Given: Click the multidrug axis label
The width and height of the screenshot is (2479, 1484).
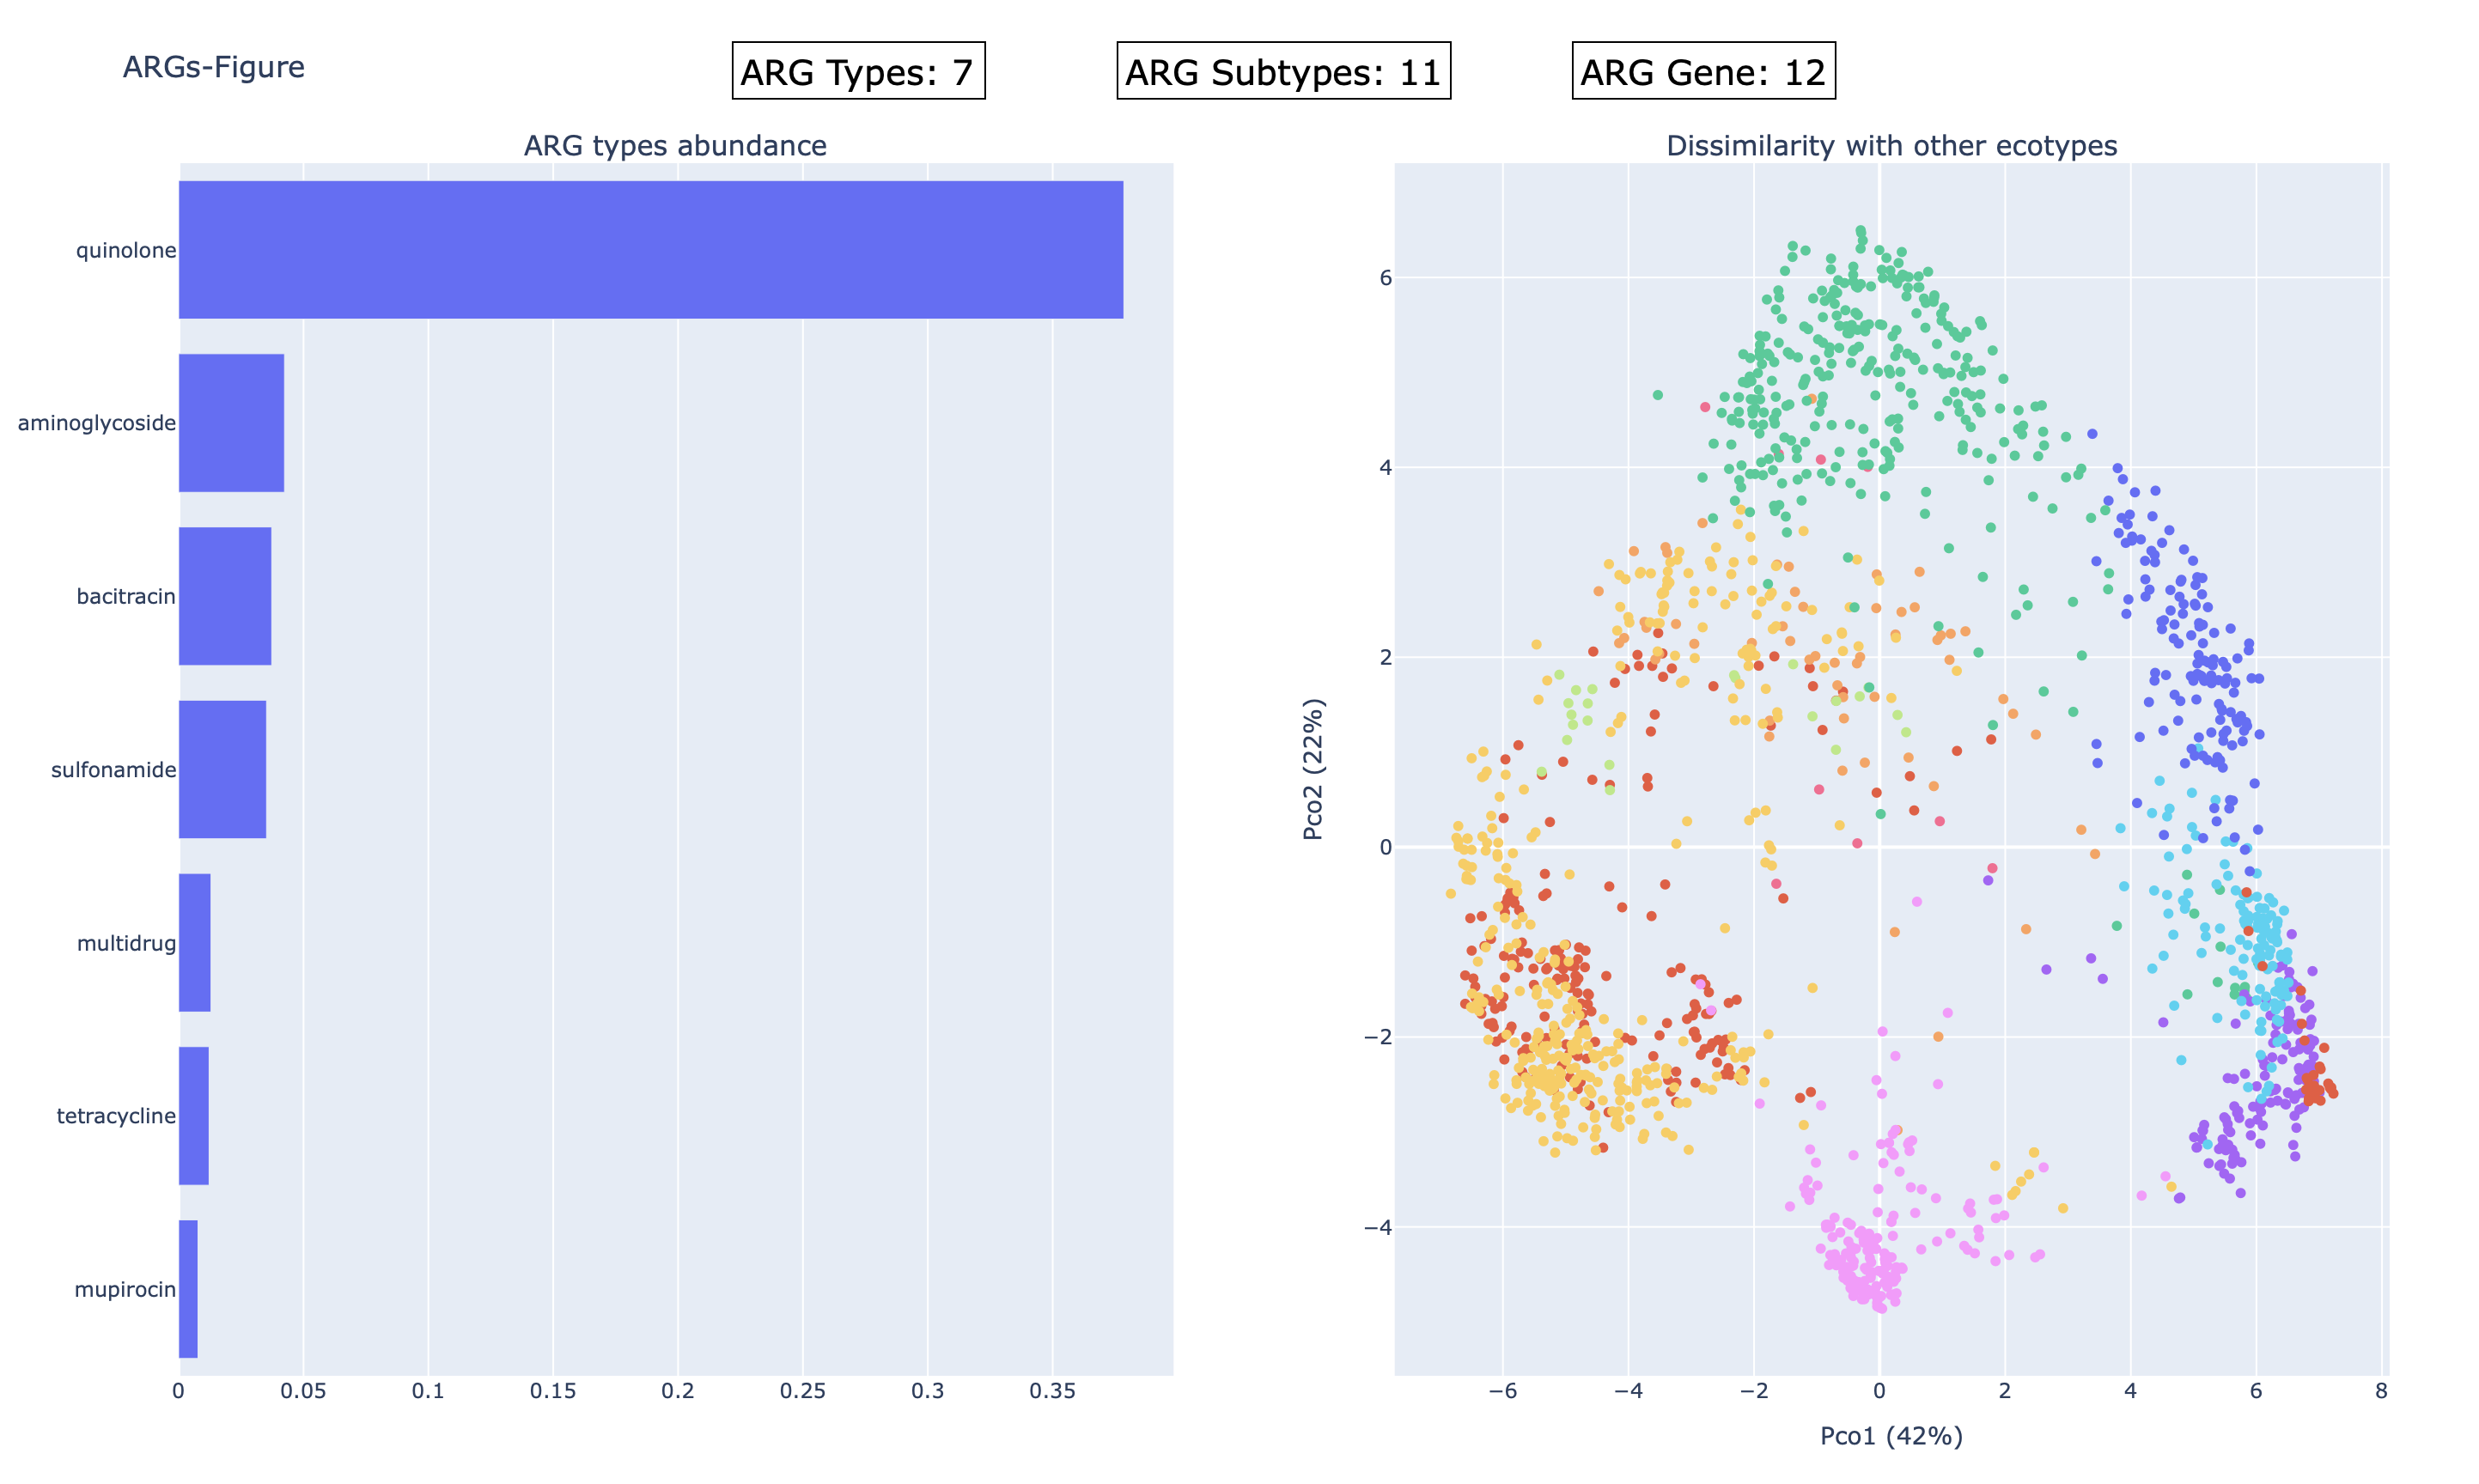Looking at the screenshot, I should tap(126, 943).
